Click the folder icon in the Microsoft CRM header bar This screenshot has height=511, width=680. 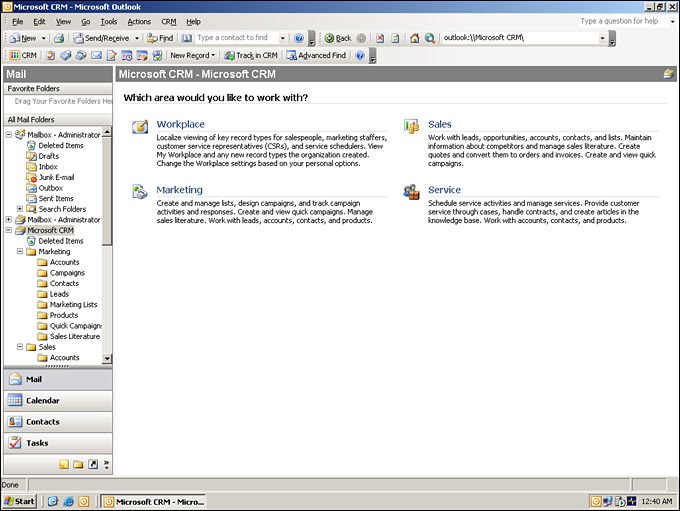668,74
